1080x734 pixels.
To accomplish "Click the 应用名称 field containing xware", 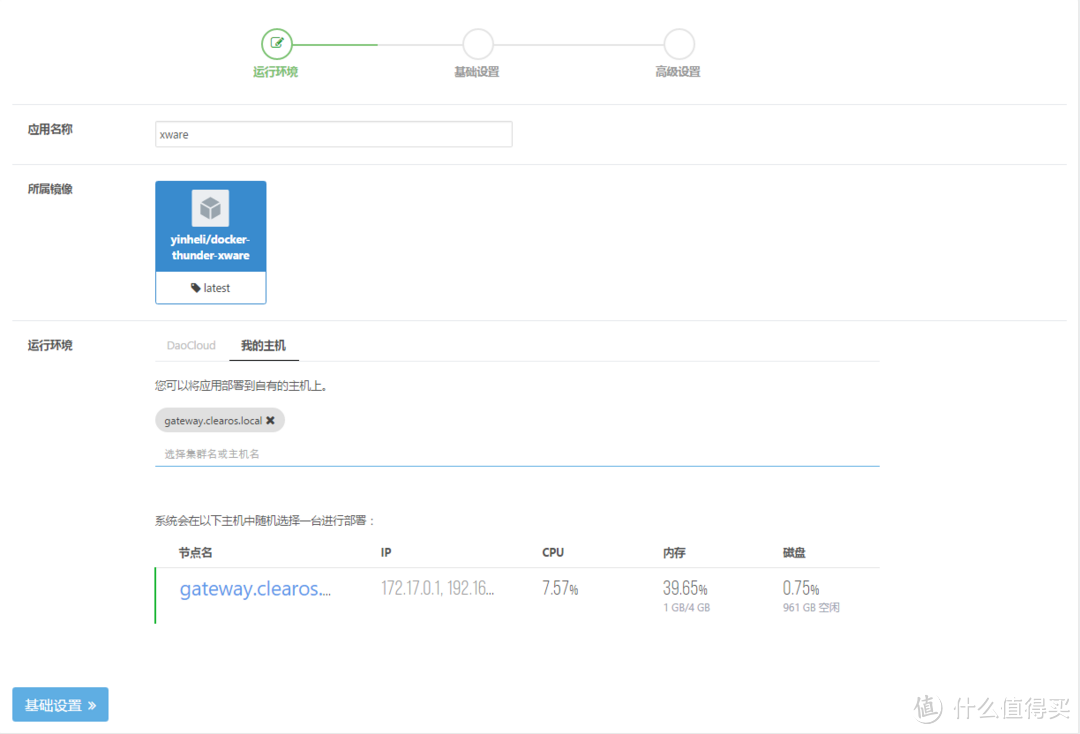I will pyautogui.click(x=333, y=133).
